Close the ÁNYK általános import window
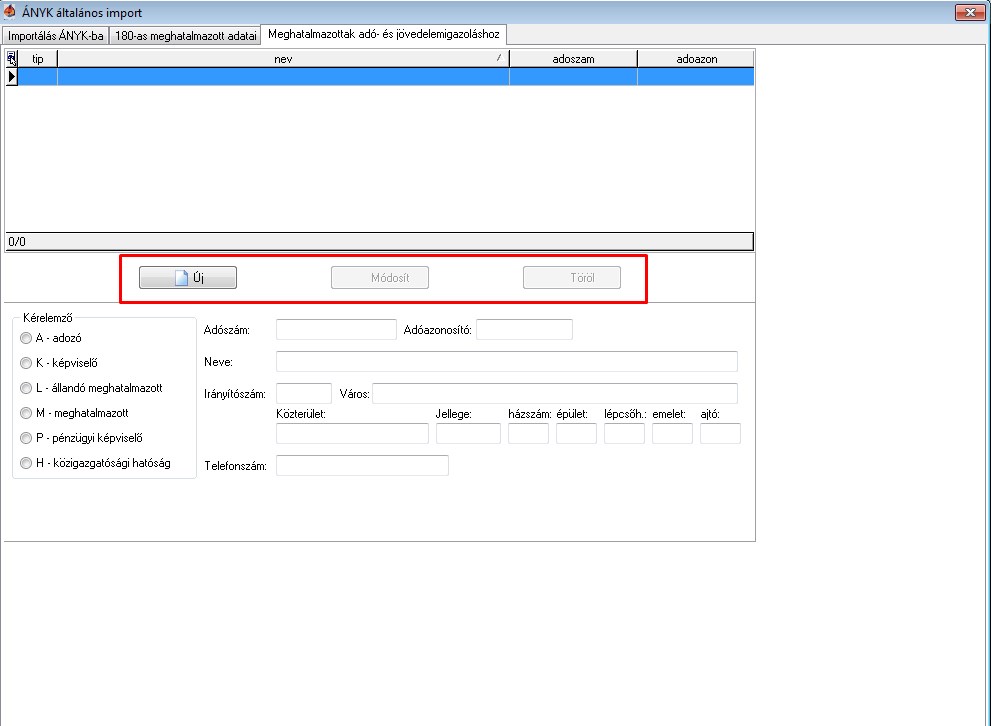 [x=970, y=12]
